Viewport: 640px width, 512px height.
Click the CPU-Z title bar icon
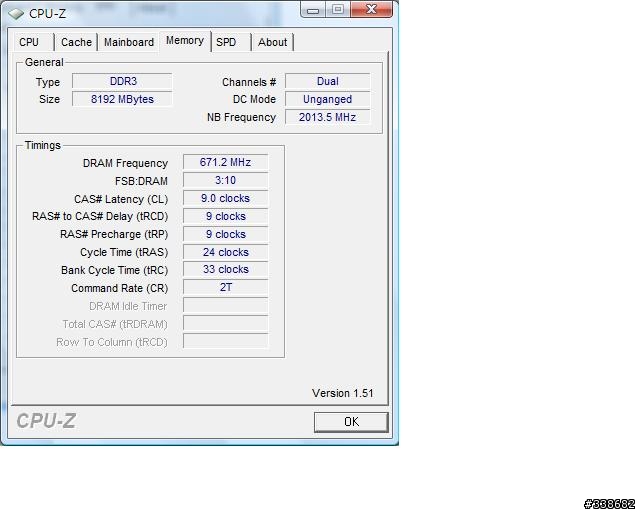[x=16, y=13]
